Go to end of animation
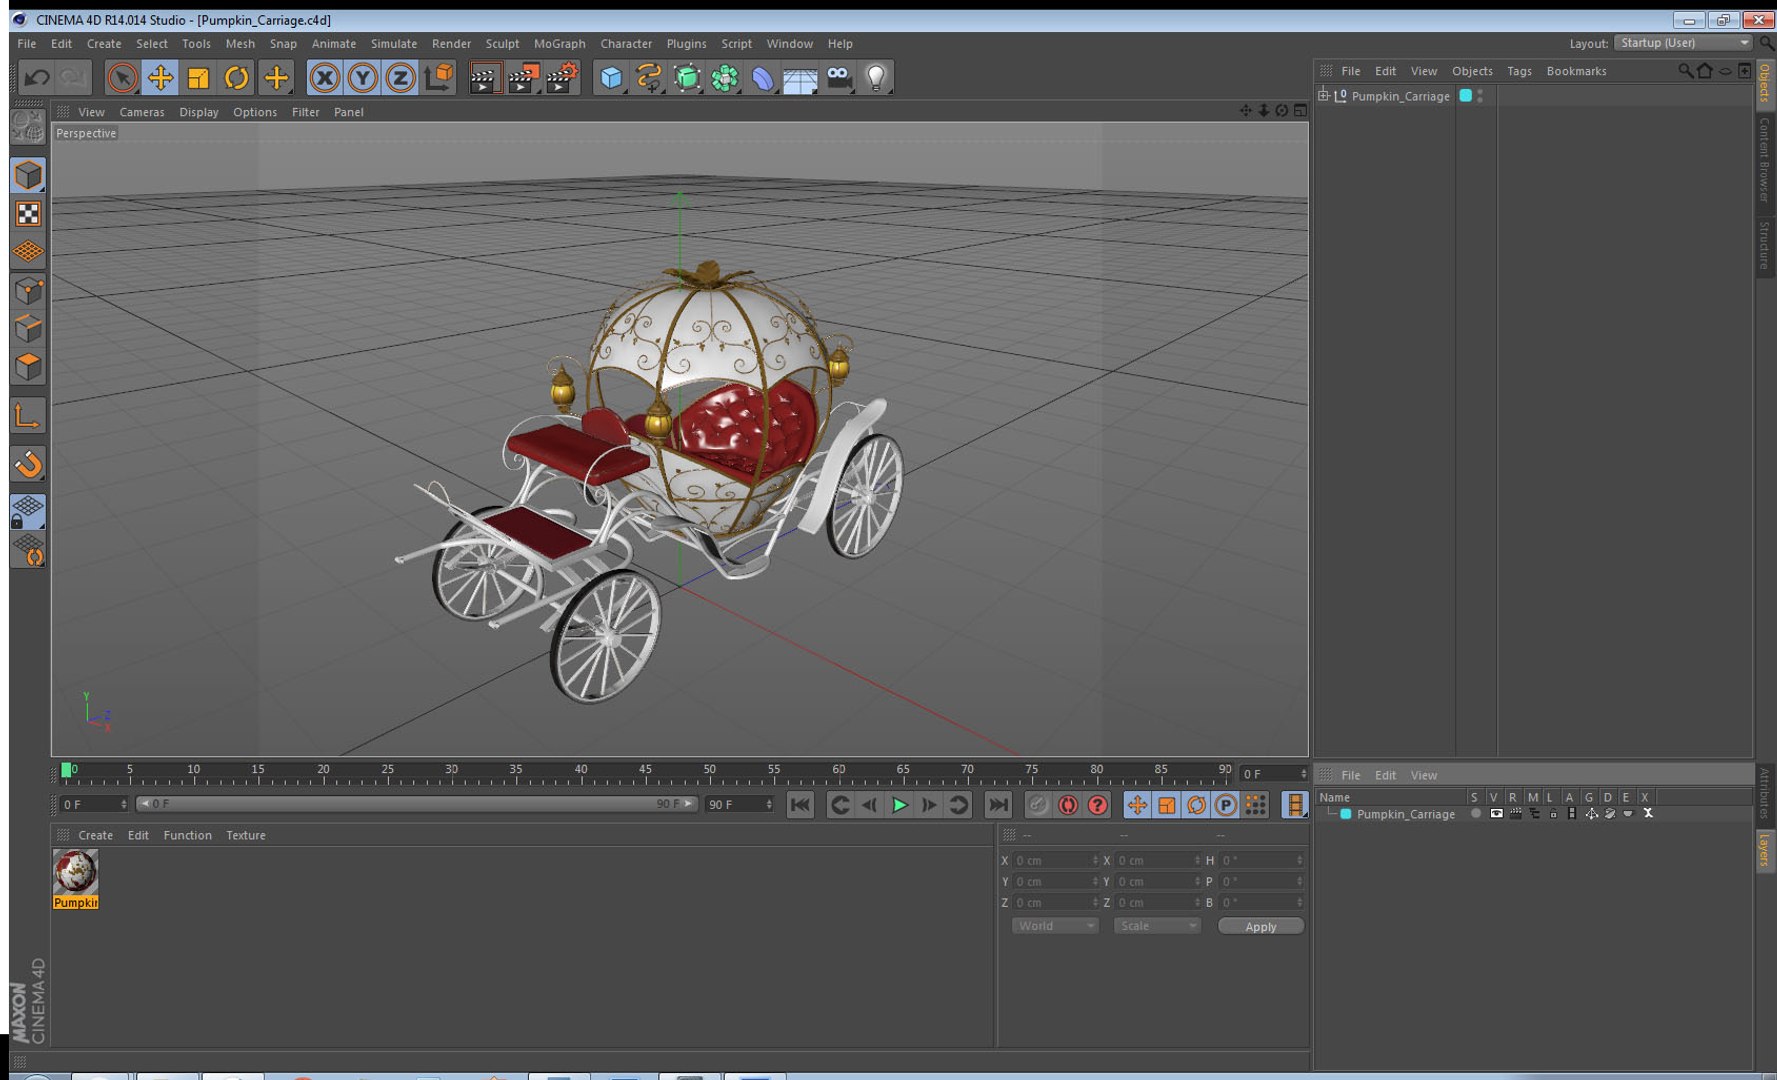1777x1080 pixels. [x=998, y=805]
